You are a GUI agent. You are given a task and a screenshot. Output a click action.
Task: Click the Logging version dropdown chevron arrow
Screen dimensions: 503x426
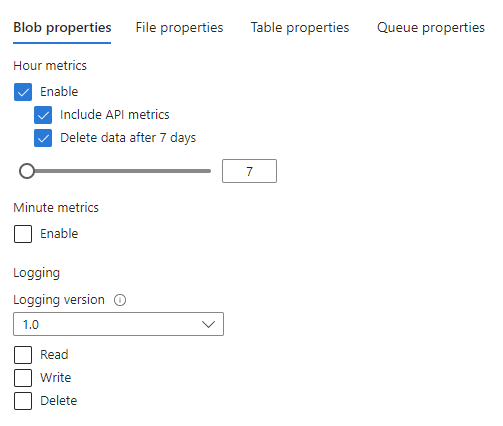pos(208,324)
